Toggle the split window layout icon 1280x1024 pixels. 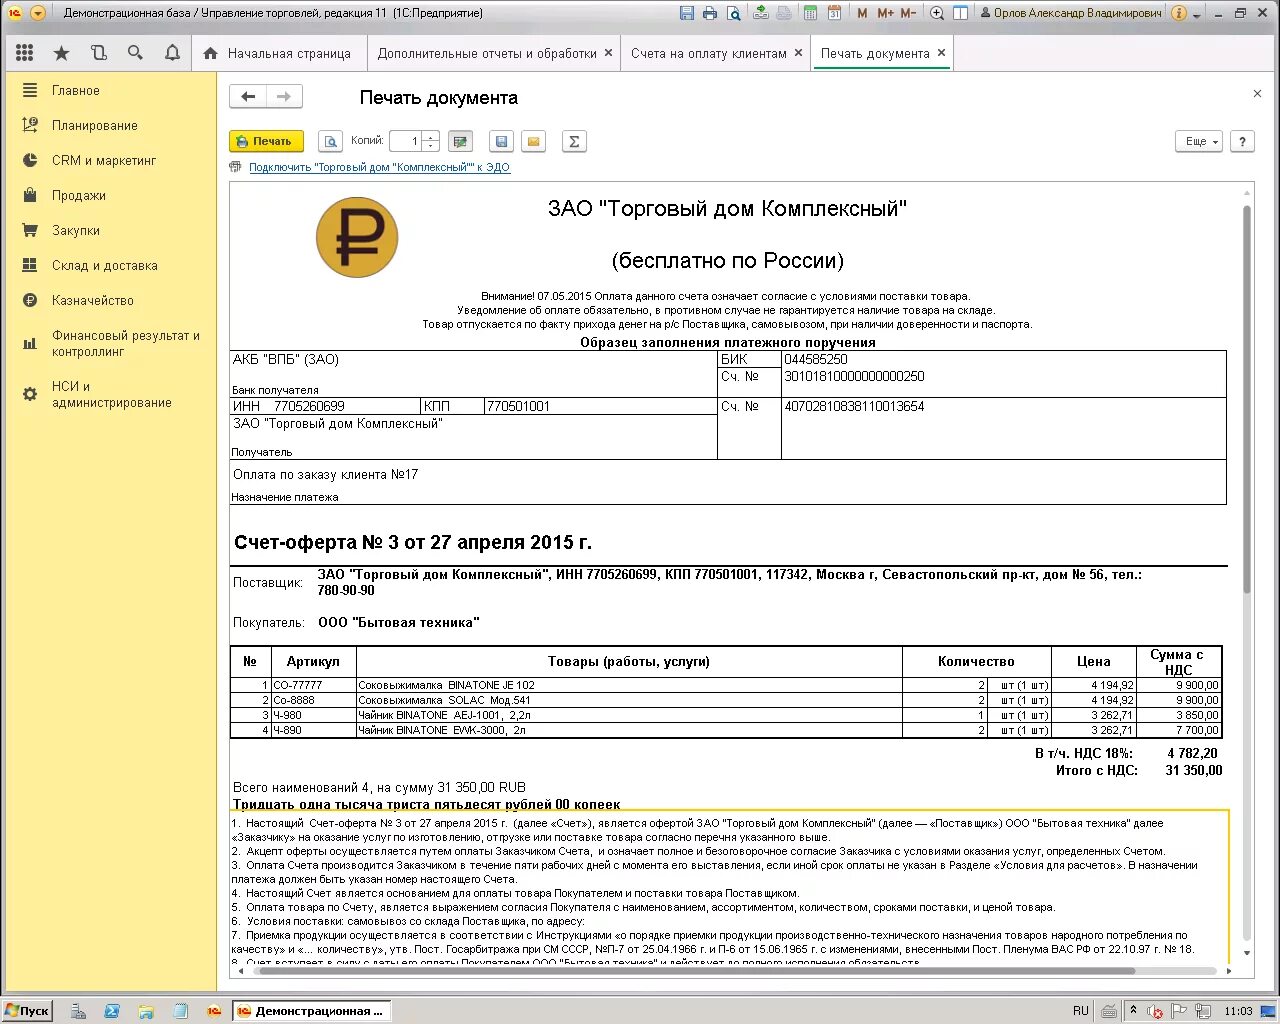961,13
